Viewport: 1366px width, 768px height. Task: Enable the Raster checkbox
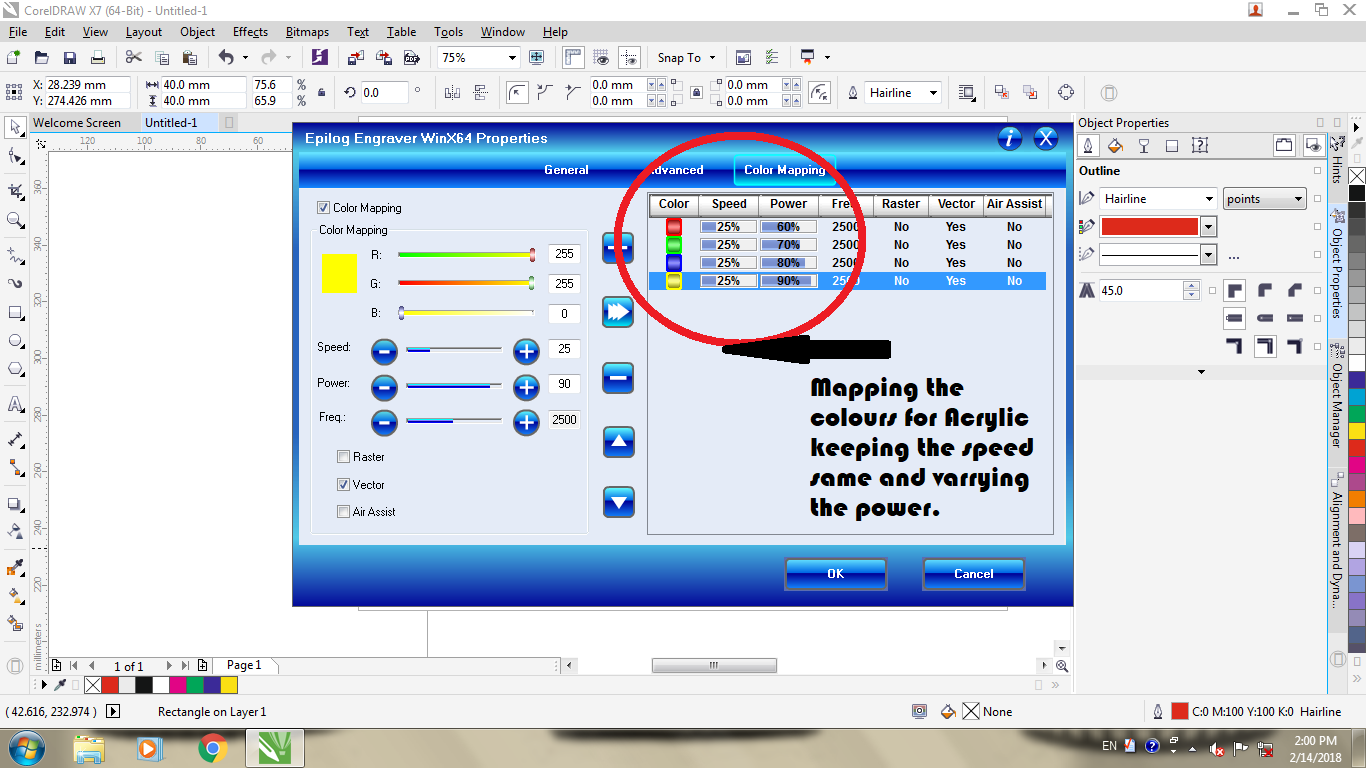pos(344,457)
